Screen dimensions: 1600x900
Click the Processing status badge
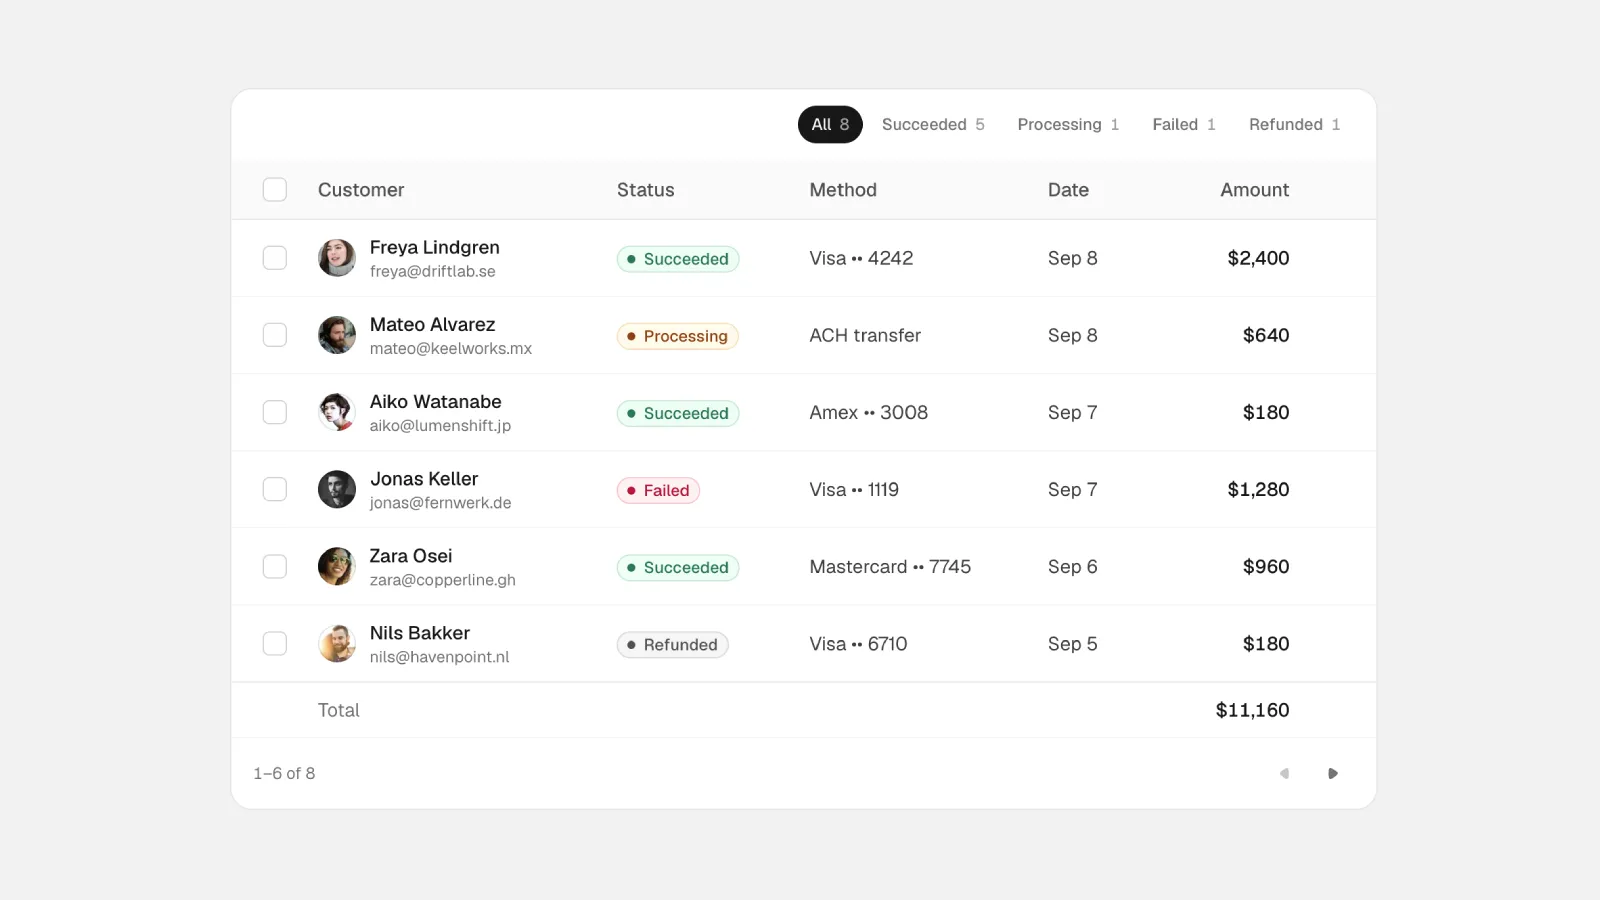[678, 336]
